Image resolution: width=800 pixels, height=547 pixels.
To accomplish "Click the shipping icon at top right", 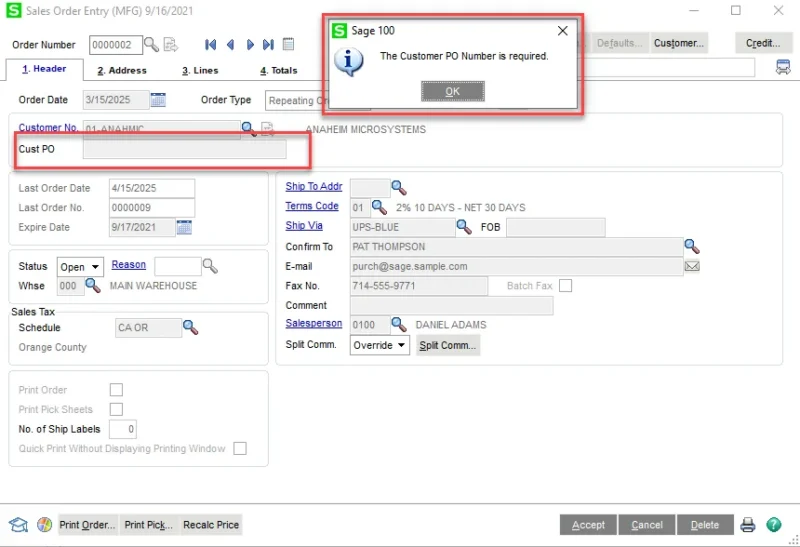I will coord(783,67).
